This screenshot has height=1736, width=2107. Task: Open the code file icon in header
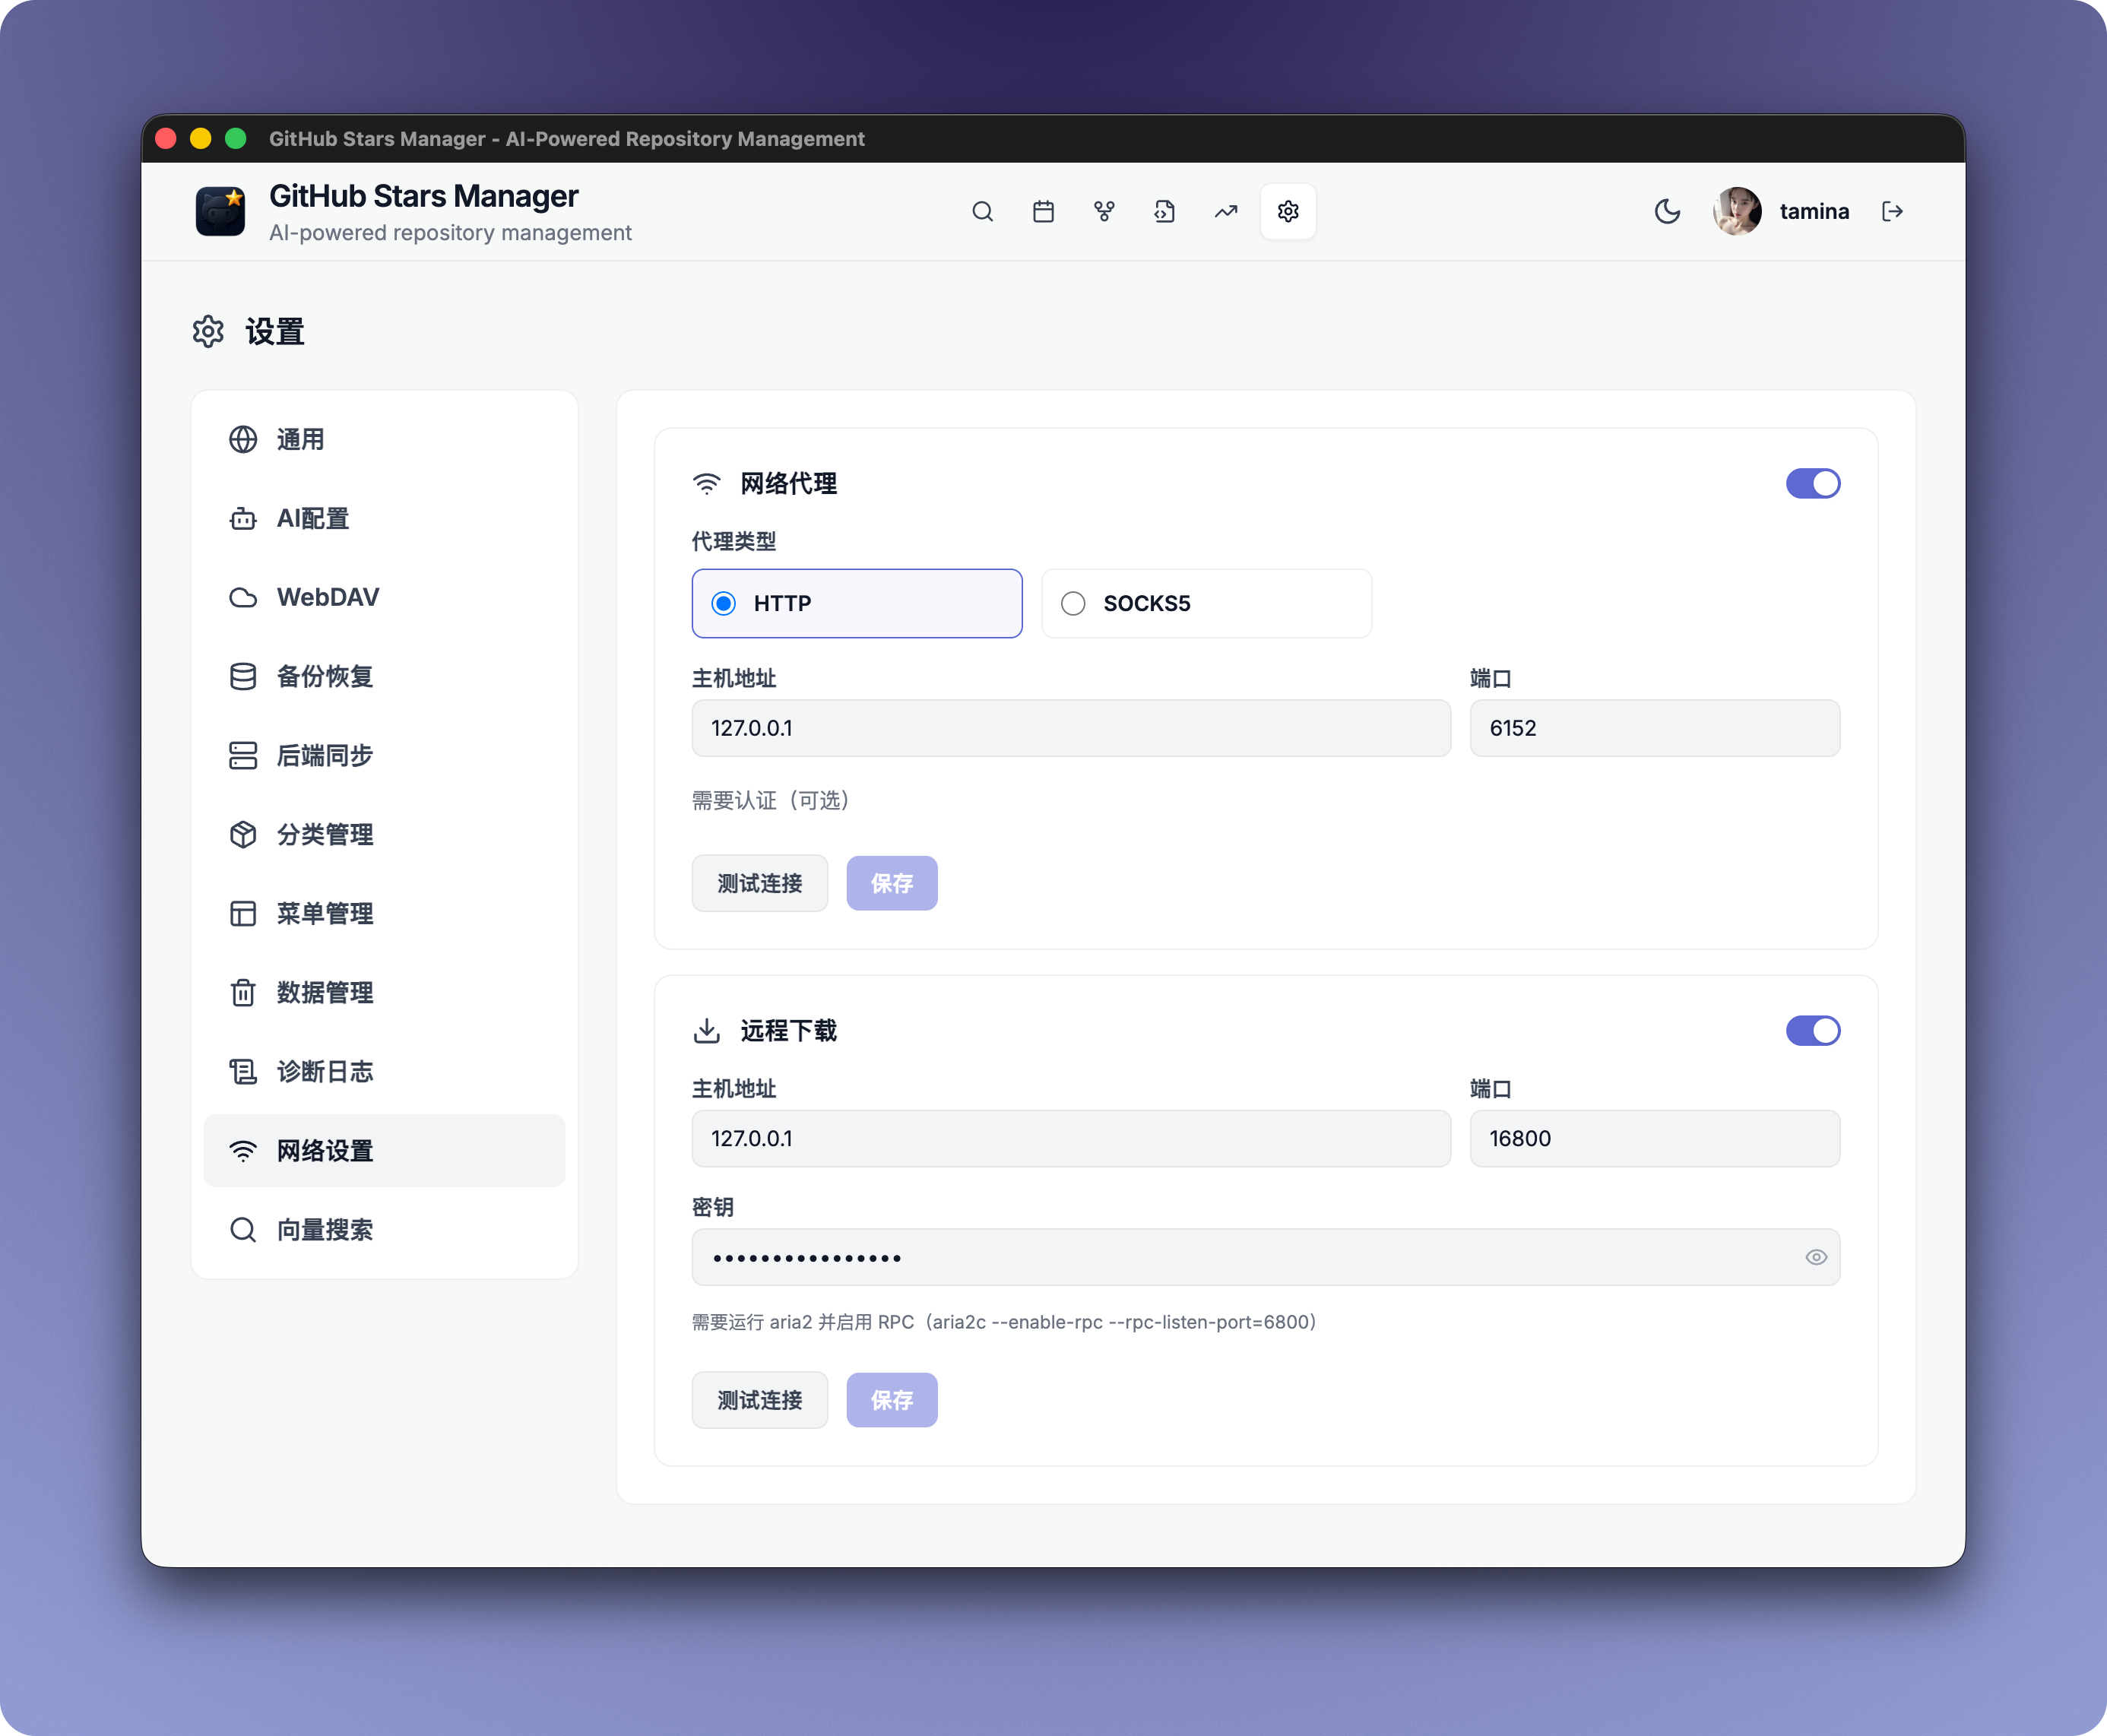[x=1165, y=212]
